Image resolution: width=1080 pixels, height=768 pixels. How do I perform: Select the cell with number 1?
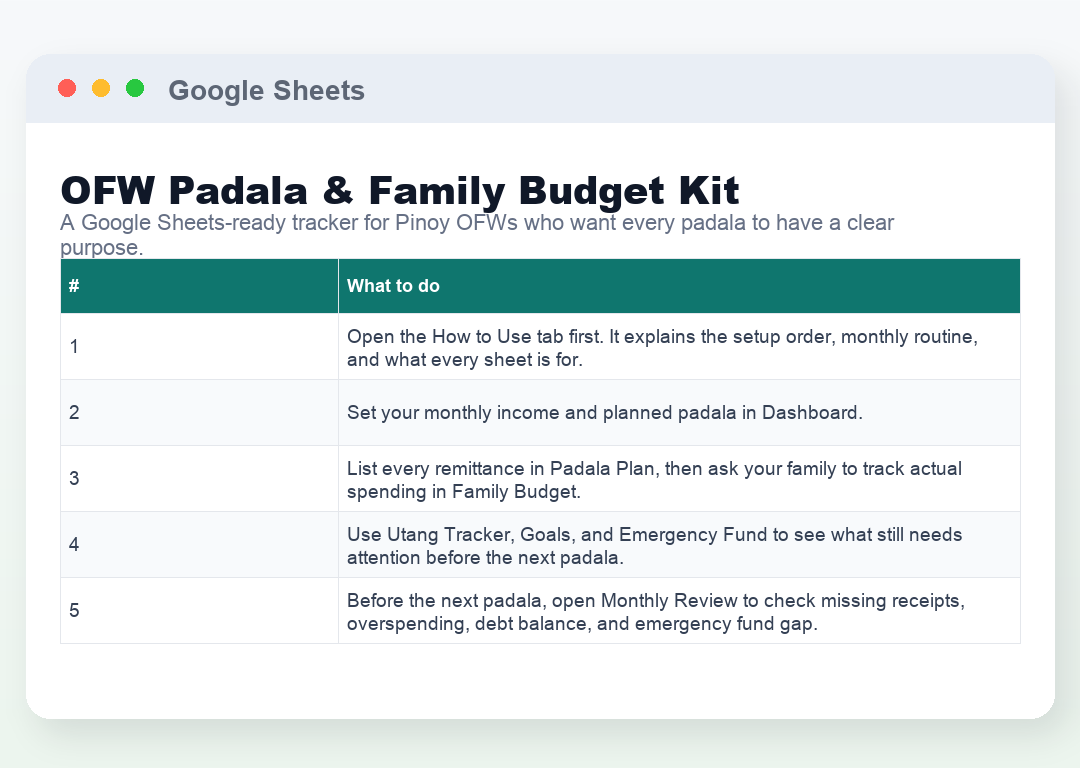[199, 346]
